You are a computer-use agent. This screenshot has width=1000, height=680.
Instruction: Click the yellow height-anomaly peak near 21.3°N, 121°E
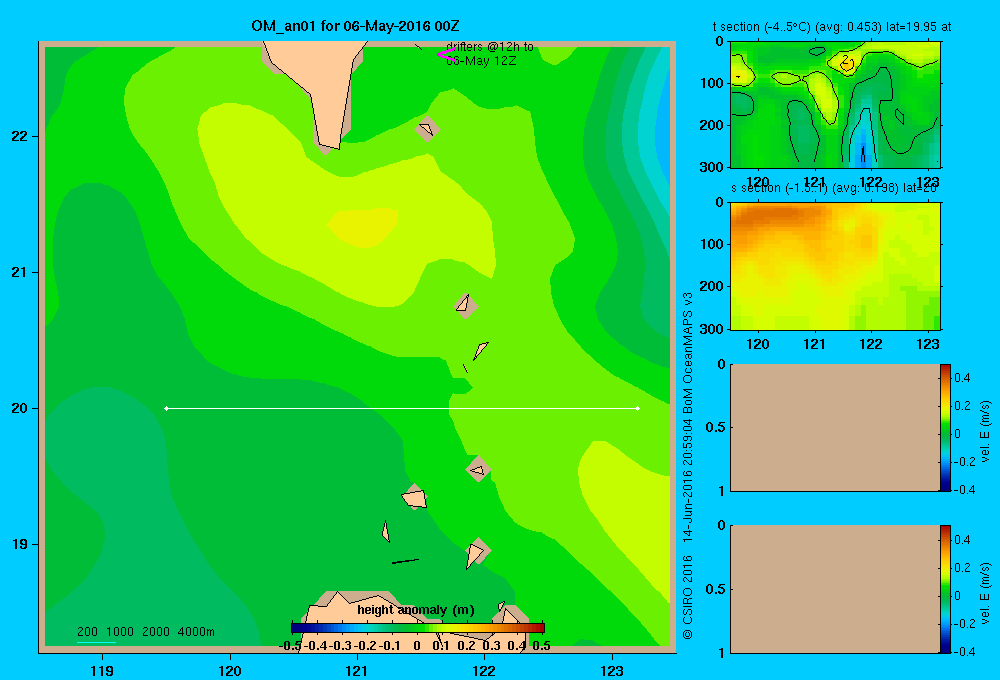click(x=364, y=226)
